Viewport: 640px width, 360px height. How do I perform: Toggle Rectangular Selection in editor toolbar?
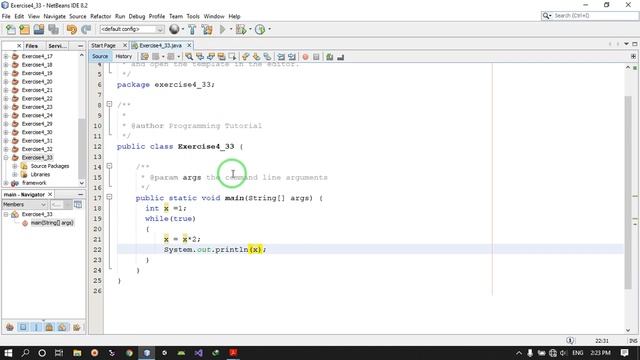[x=232, y=57]
